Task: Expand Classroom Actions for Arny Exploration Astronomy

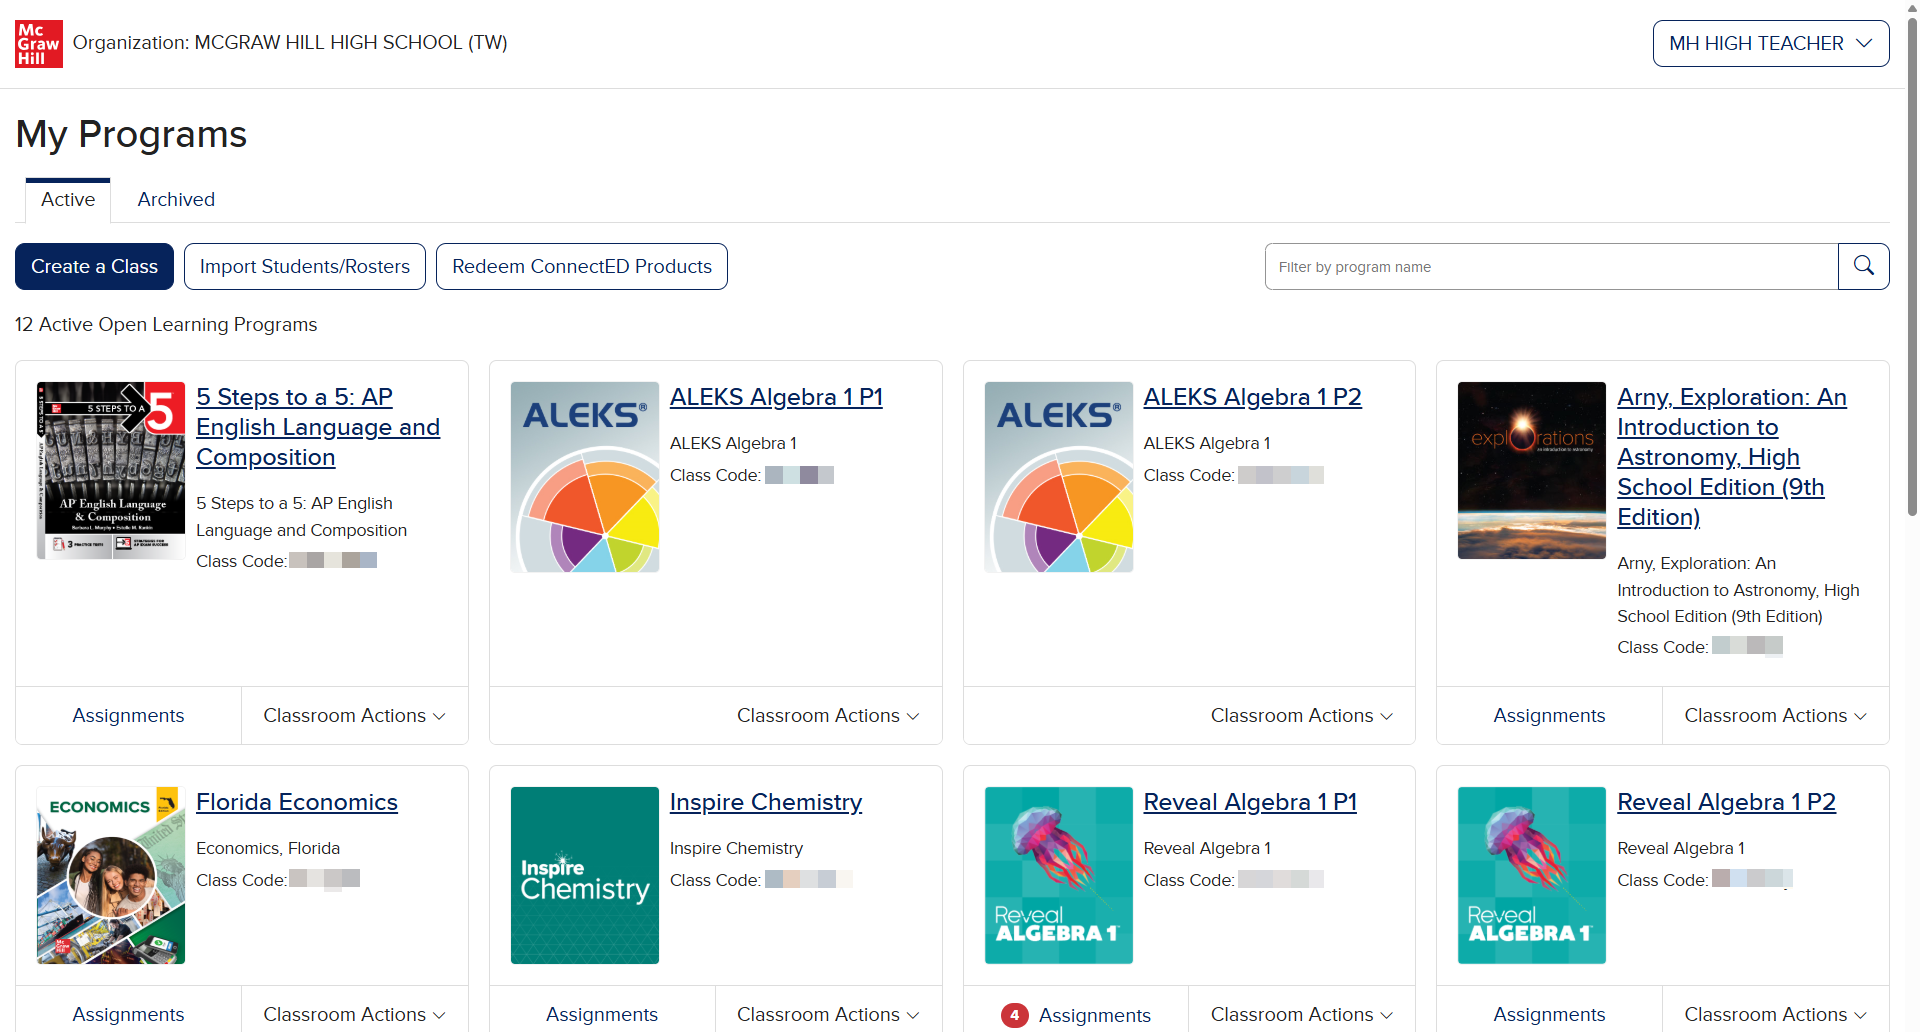Action: [1776, 715]
